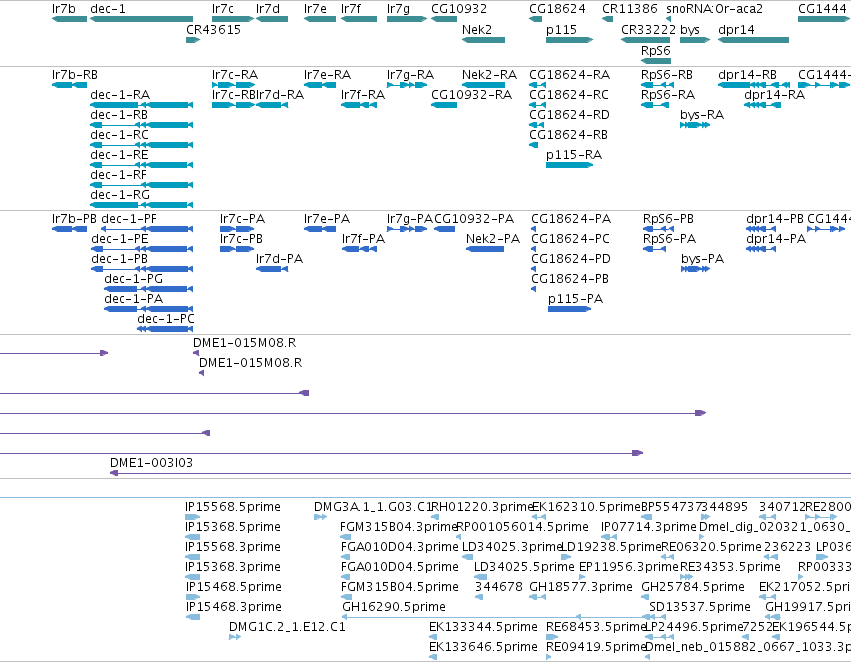Select transcript CG18624-RC
The height and width of the screenshot is (662, 851).
coord(537,105)
